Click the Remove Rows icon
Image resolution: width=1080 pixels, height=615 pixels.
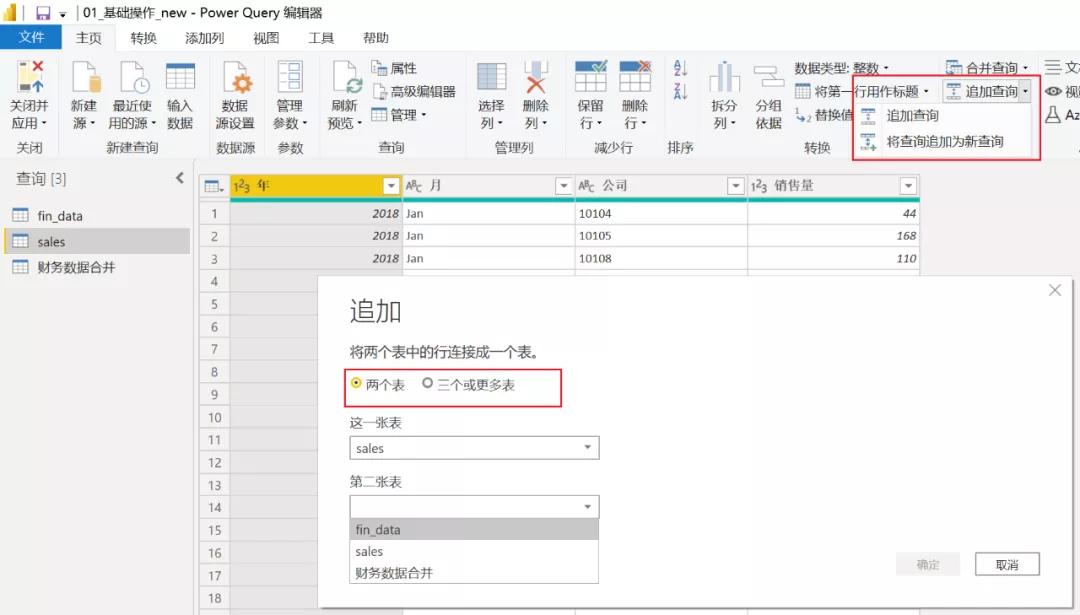[x=635, y=76]
